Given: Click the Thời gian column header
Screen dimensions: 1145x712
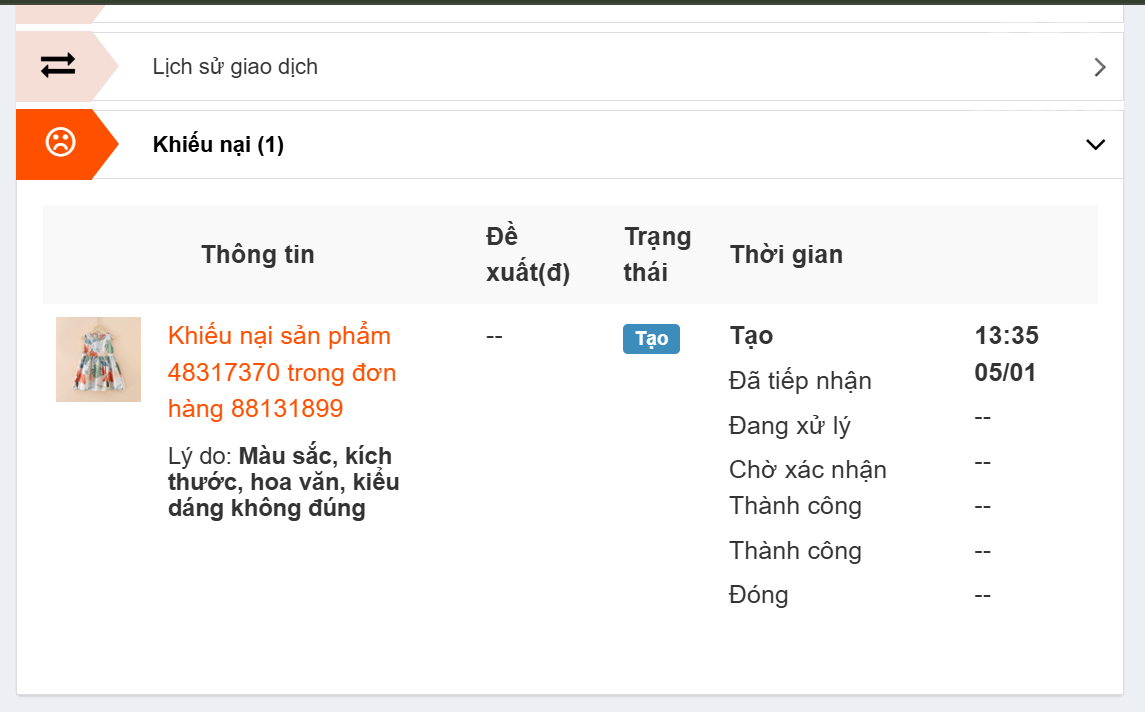Looking at the screenshot, I should pyautogui.click(x=786, y=255).
